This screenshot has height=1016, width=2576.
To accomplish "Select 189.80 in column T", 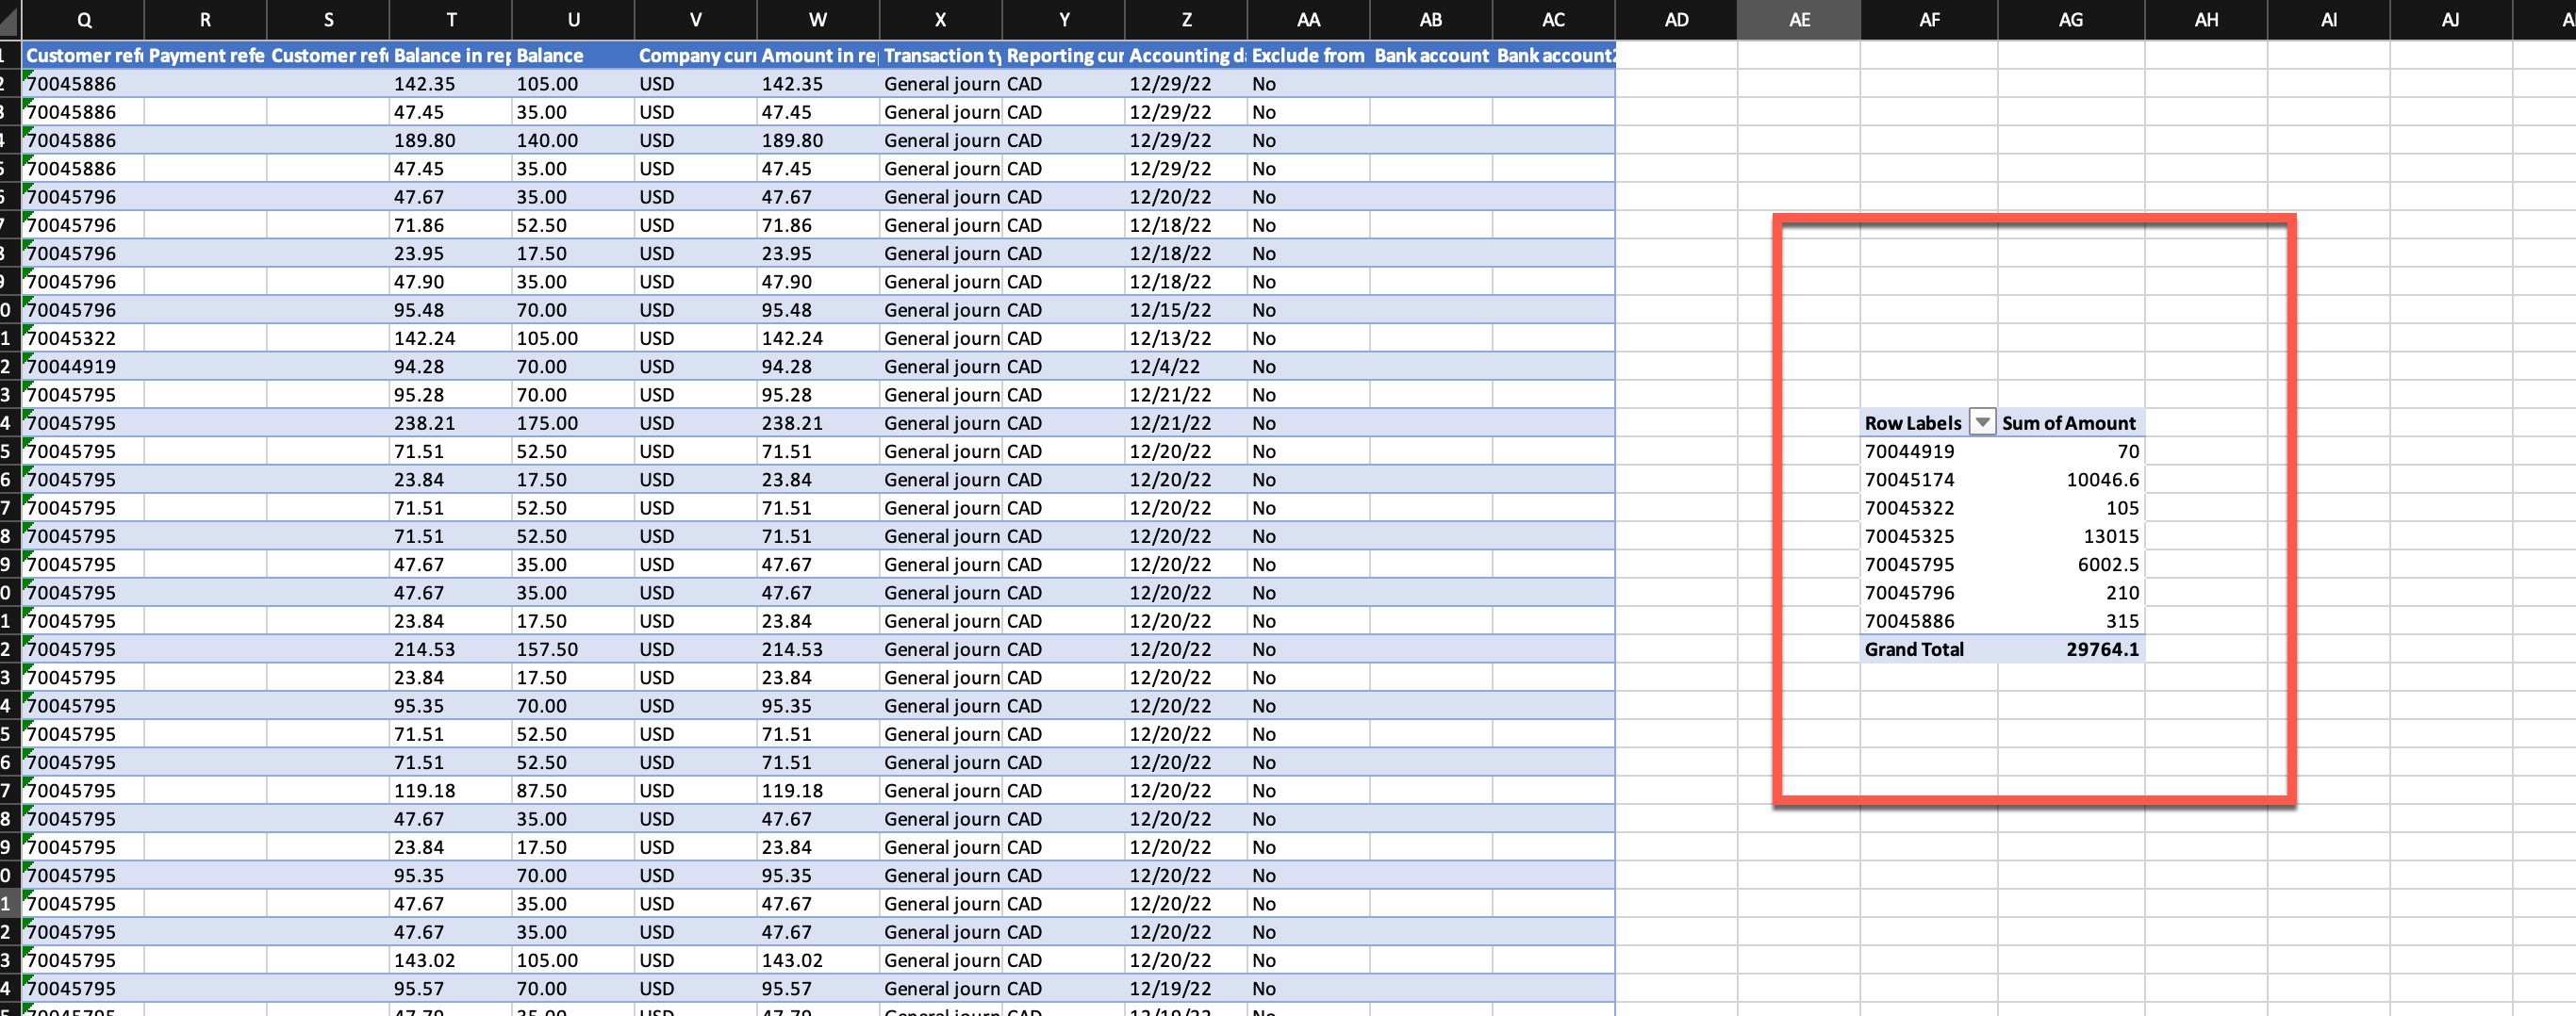I will [x=451, y=140].
